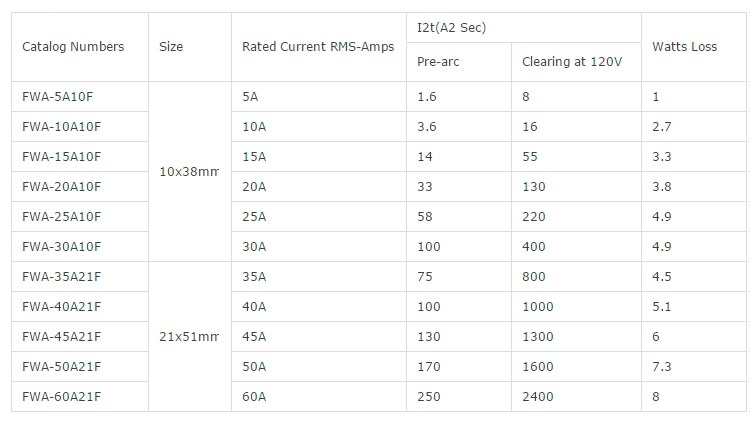Click the Pre-arc subheader

[435, 63]
